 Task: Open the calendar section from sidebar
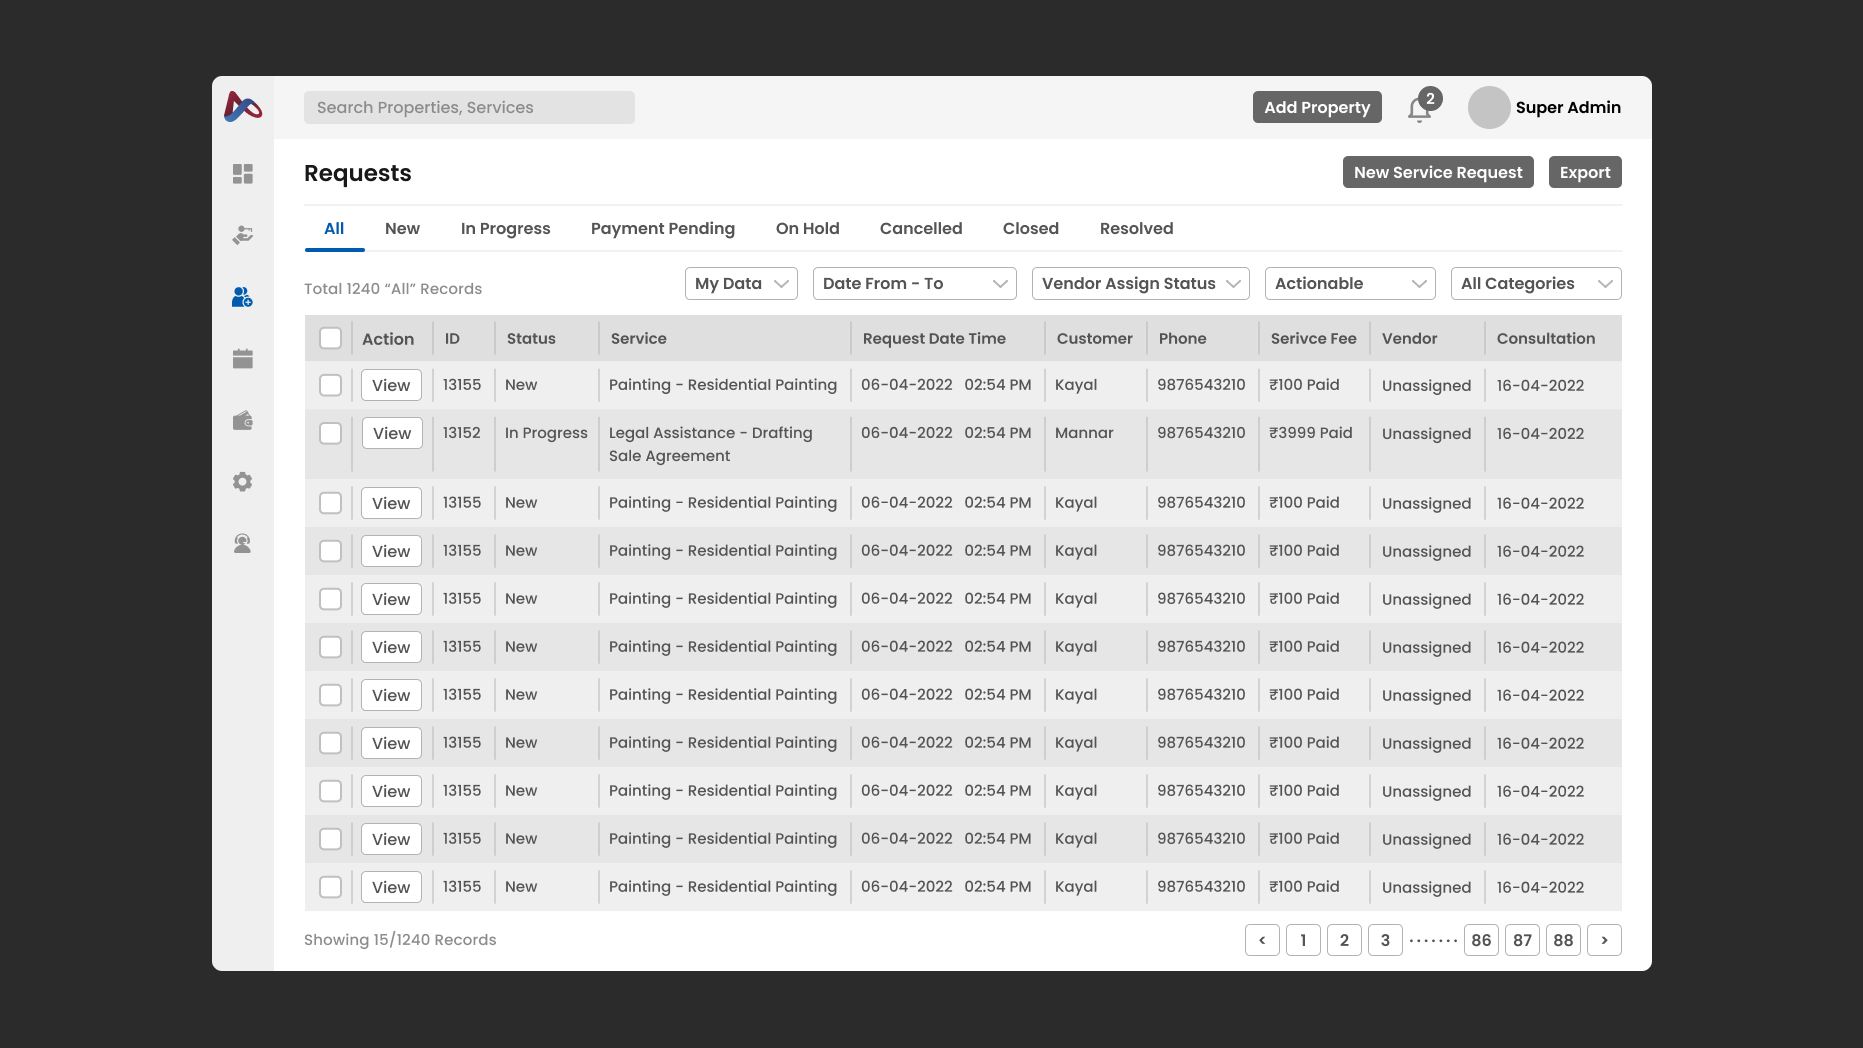242,358
